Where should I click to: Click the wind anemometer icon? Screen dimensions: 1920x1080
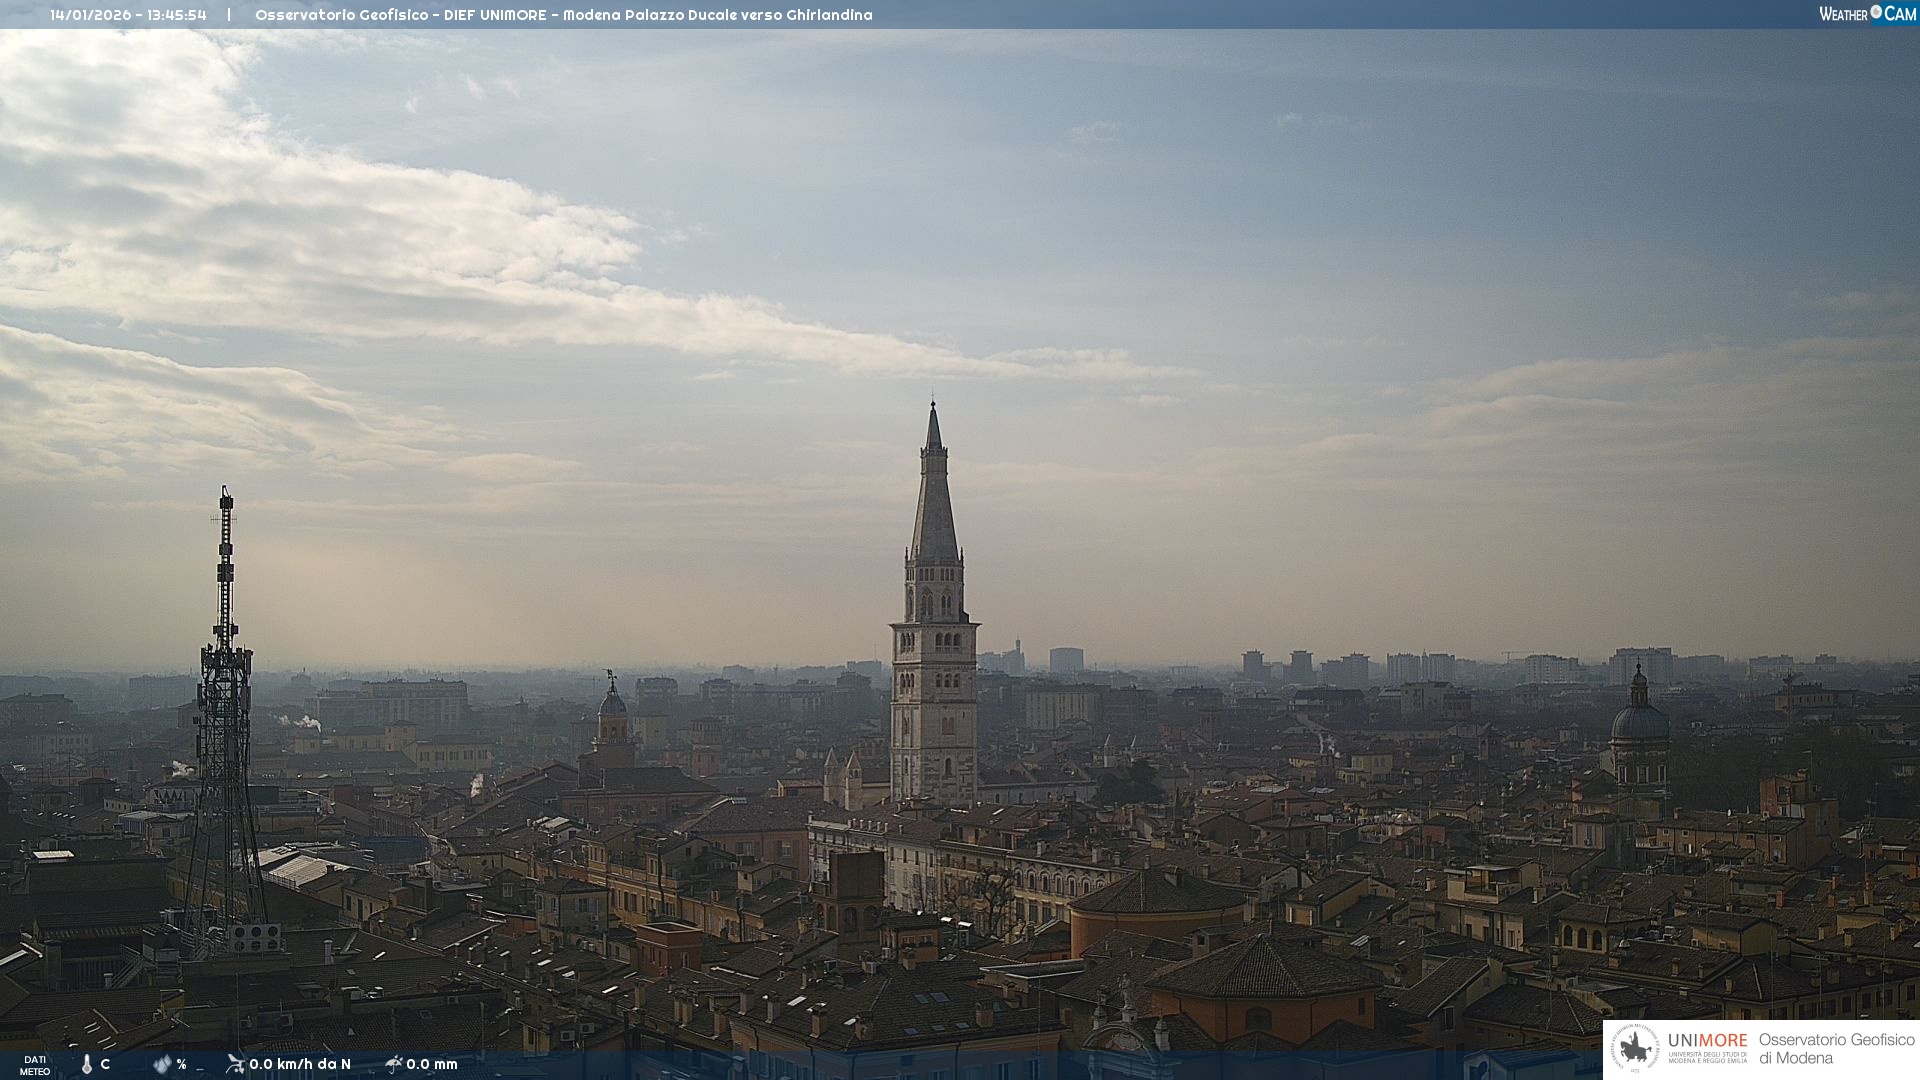[x=235, y=1064]
